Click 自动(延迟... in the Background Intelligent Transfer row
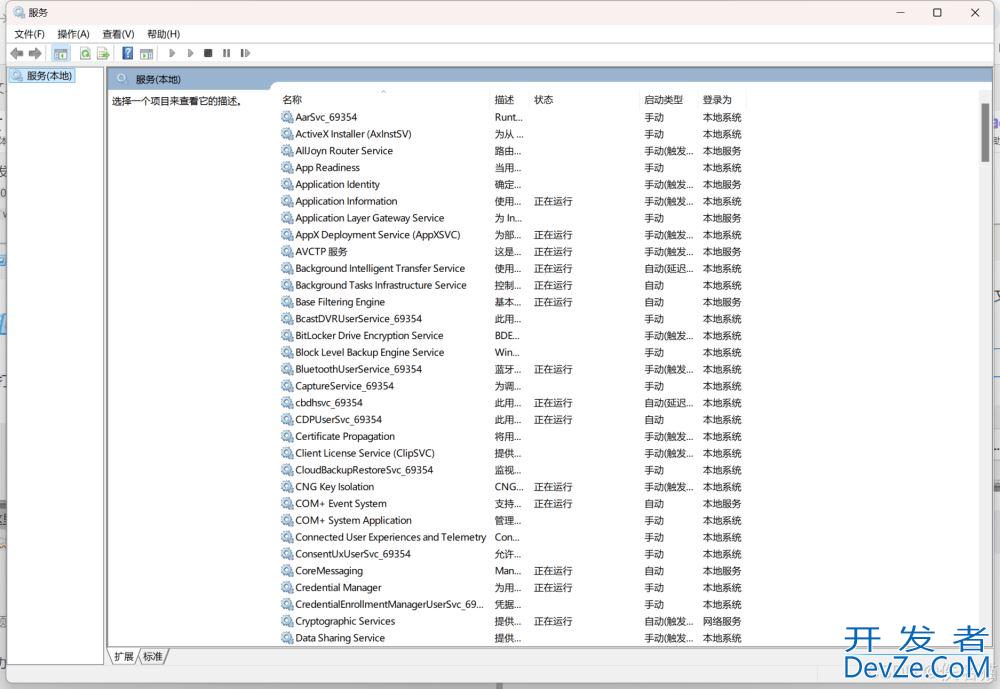Image resolution: width=1000 pixels, height=689 pixels. coord(668,269)
